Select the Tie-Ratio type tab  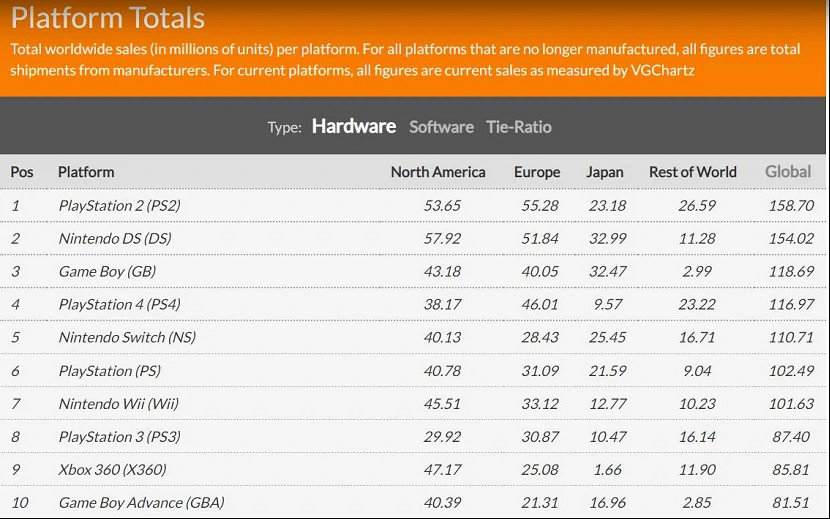pos(518,127)
